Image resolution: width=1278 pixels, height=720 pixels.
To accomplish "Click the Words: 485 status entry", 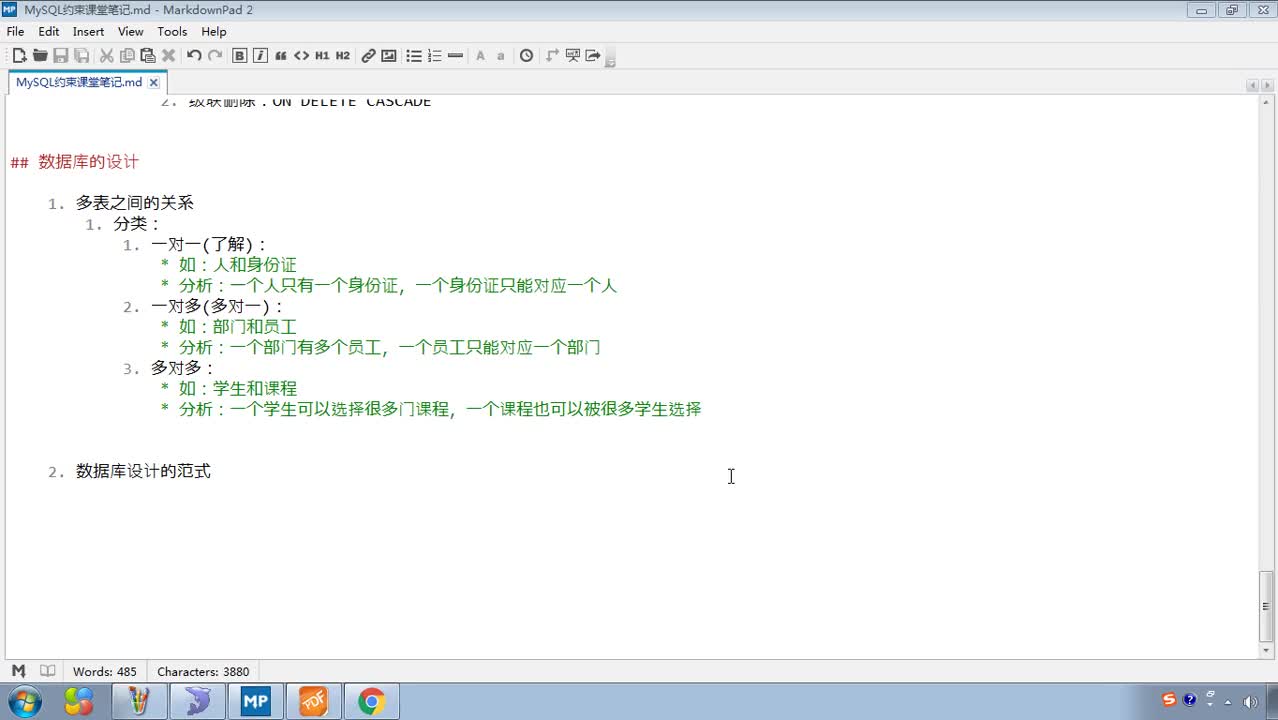I will click(x=105, y=672).
